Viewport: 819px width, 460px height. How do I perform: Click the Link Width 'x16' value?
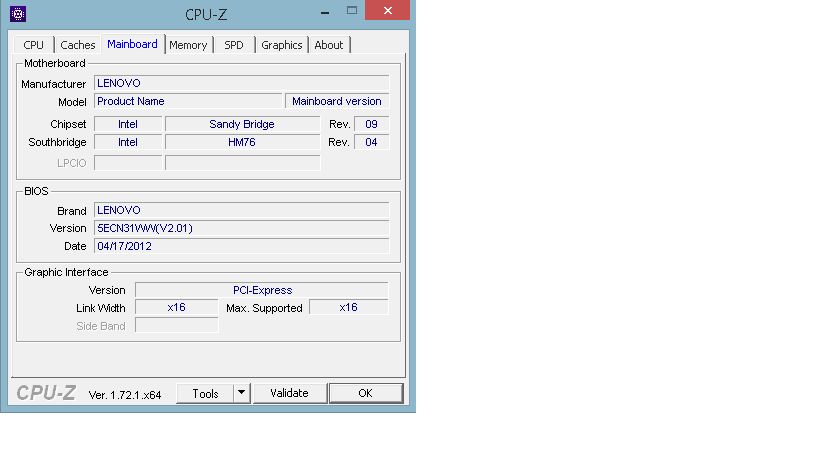coord(177,308)
